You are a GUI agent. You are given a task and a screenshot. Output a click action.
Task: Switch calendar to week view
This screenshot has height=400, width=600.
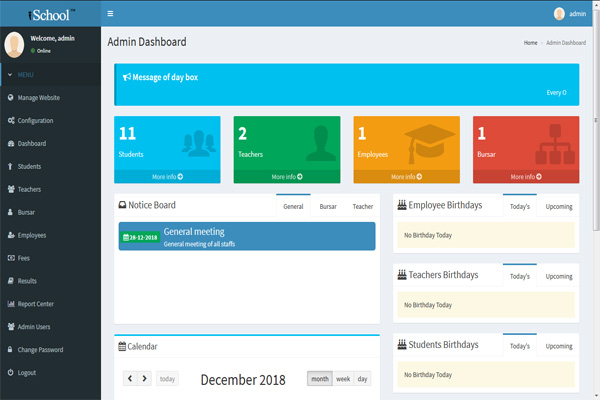coord(343,379)
